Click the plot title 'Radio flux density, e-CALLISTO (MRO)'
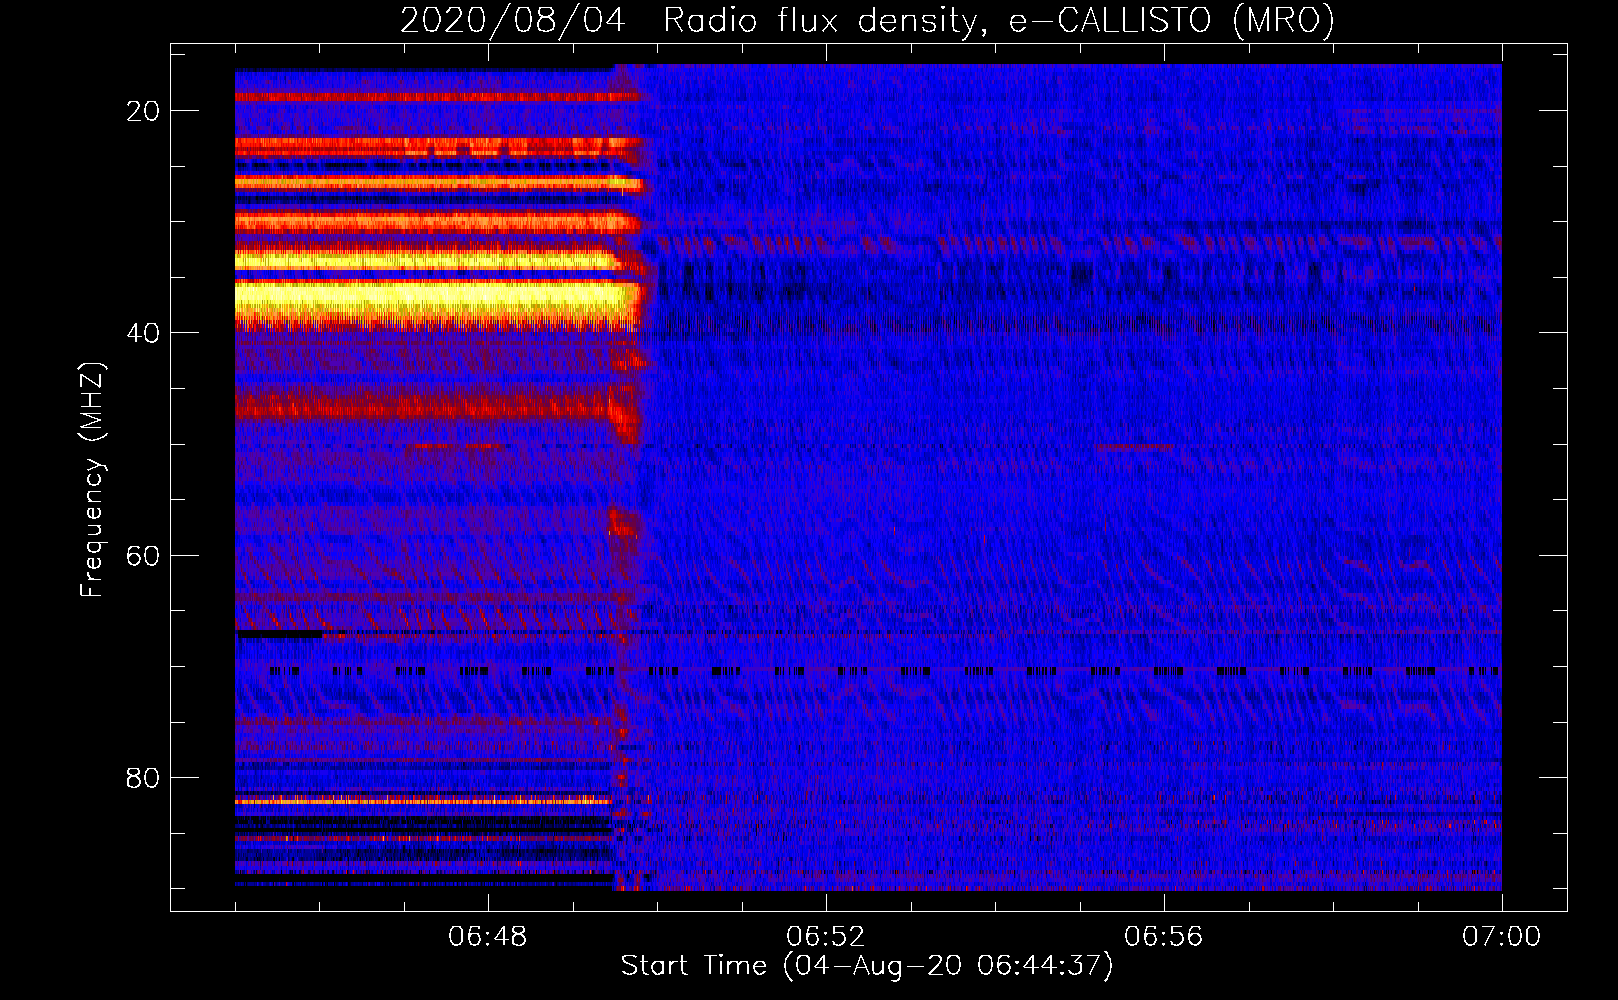1618x1000 pixels. click(x=999, y=20)
